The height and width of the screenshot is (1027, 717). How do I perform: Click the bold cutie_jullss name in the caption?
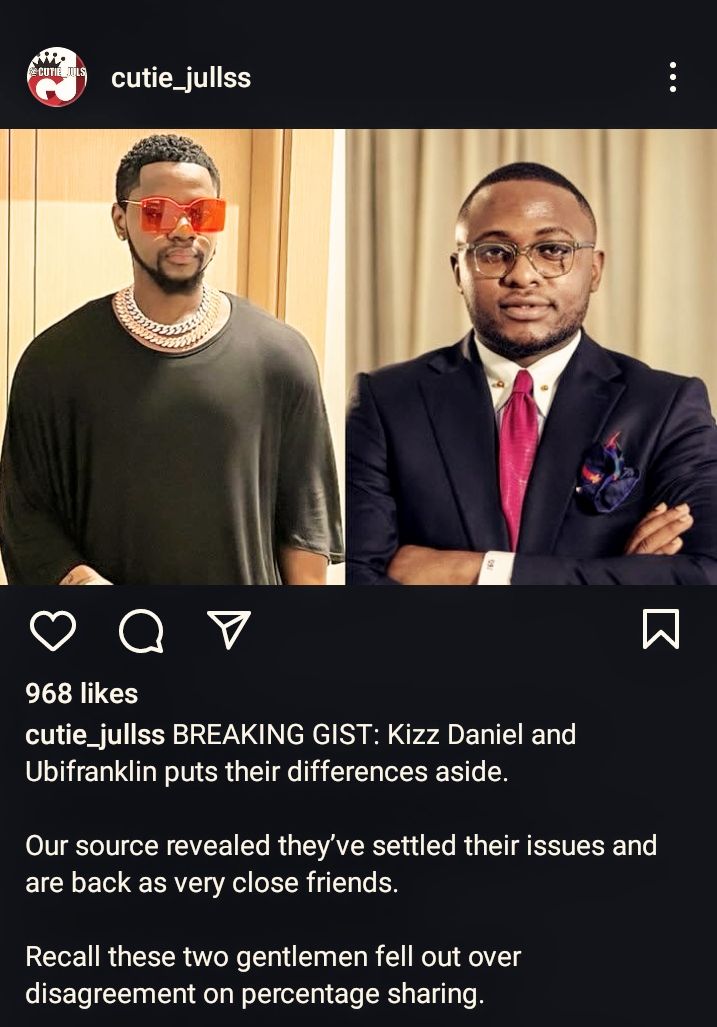coord(95,735)
